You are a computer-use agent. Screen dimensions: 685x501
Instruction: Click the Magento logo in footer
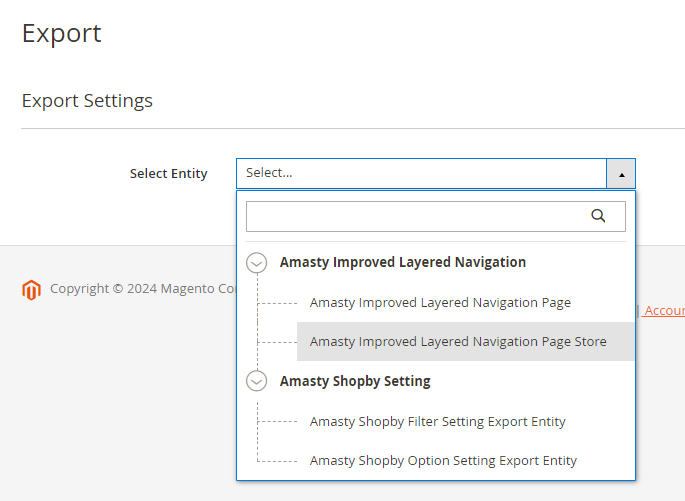coord(31,290)
